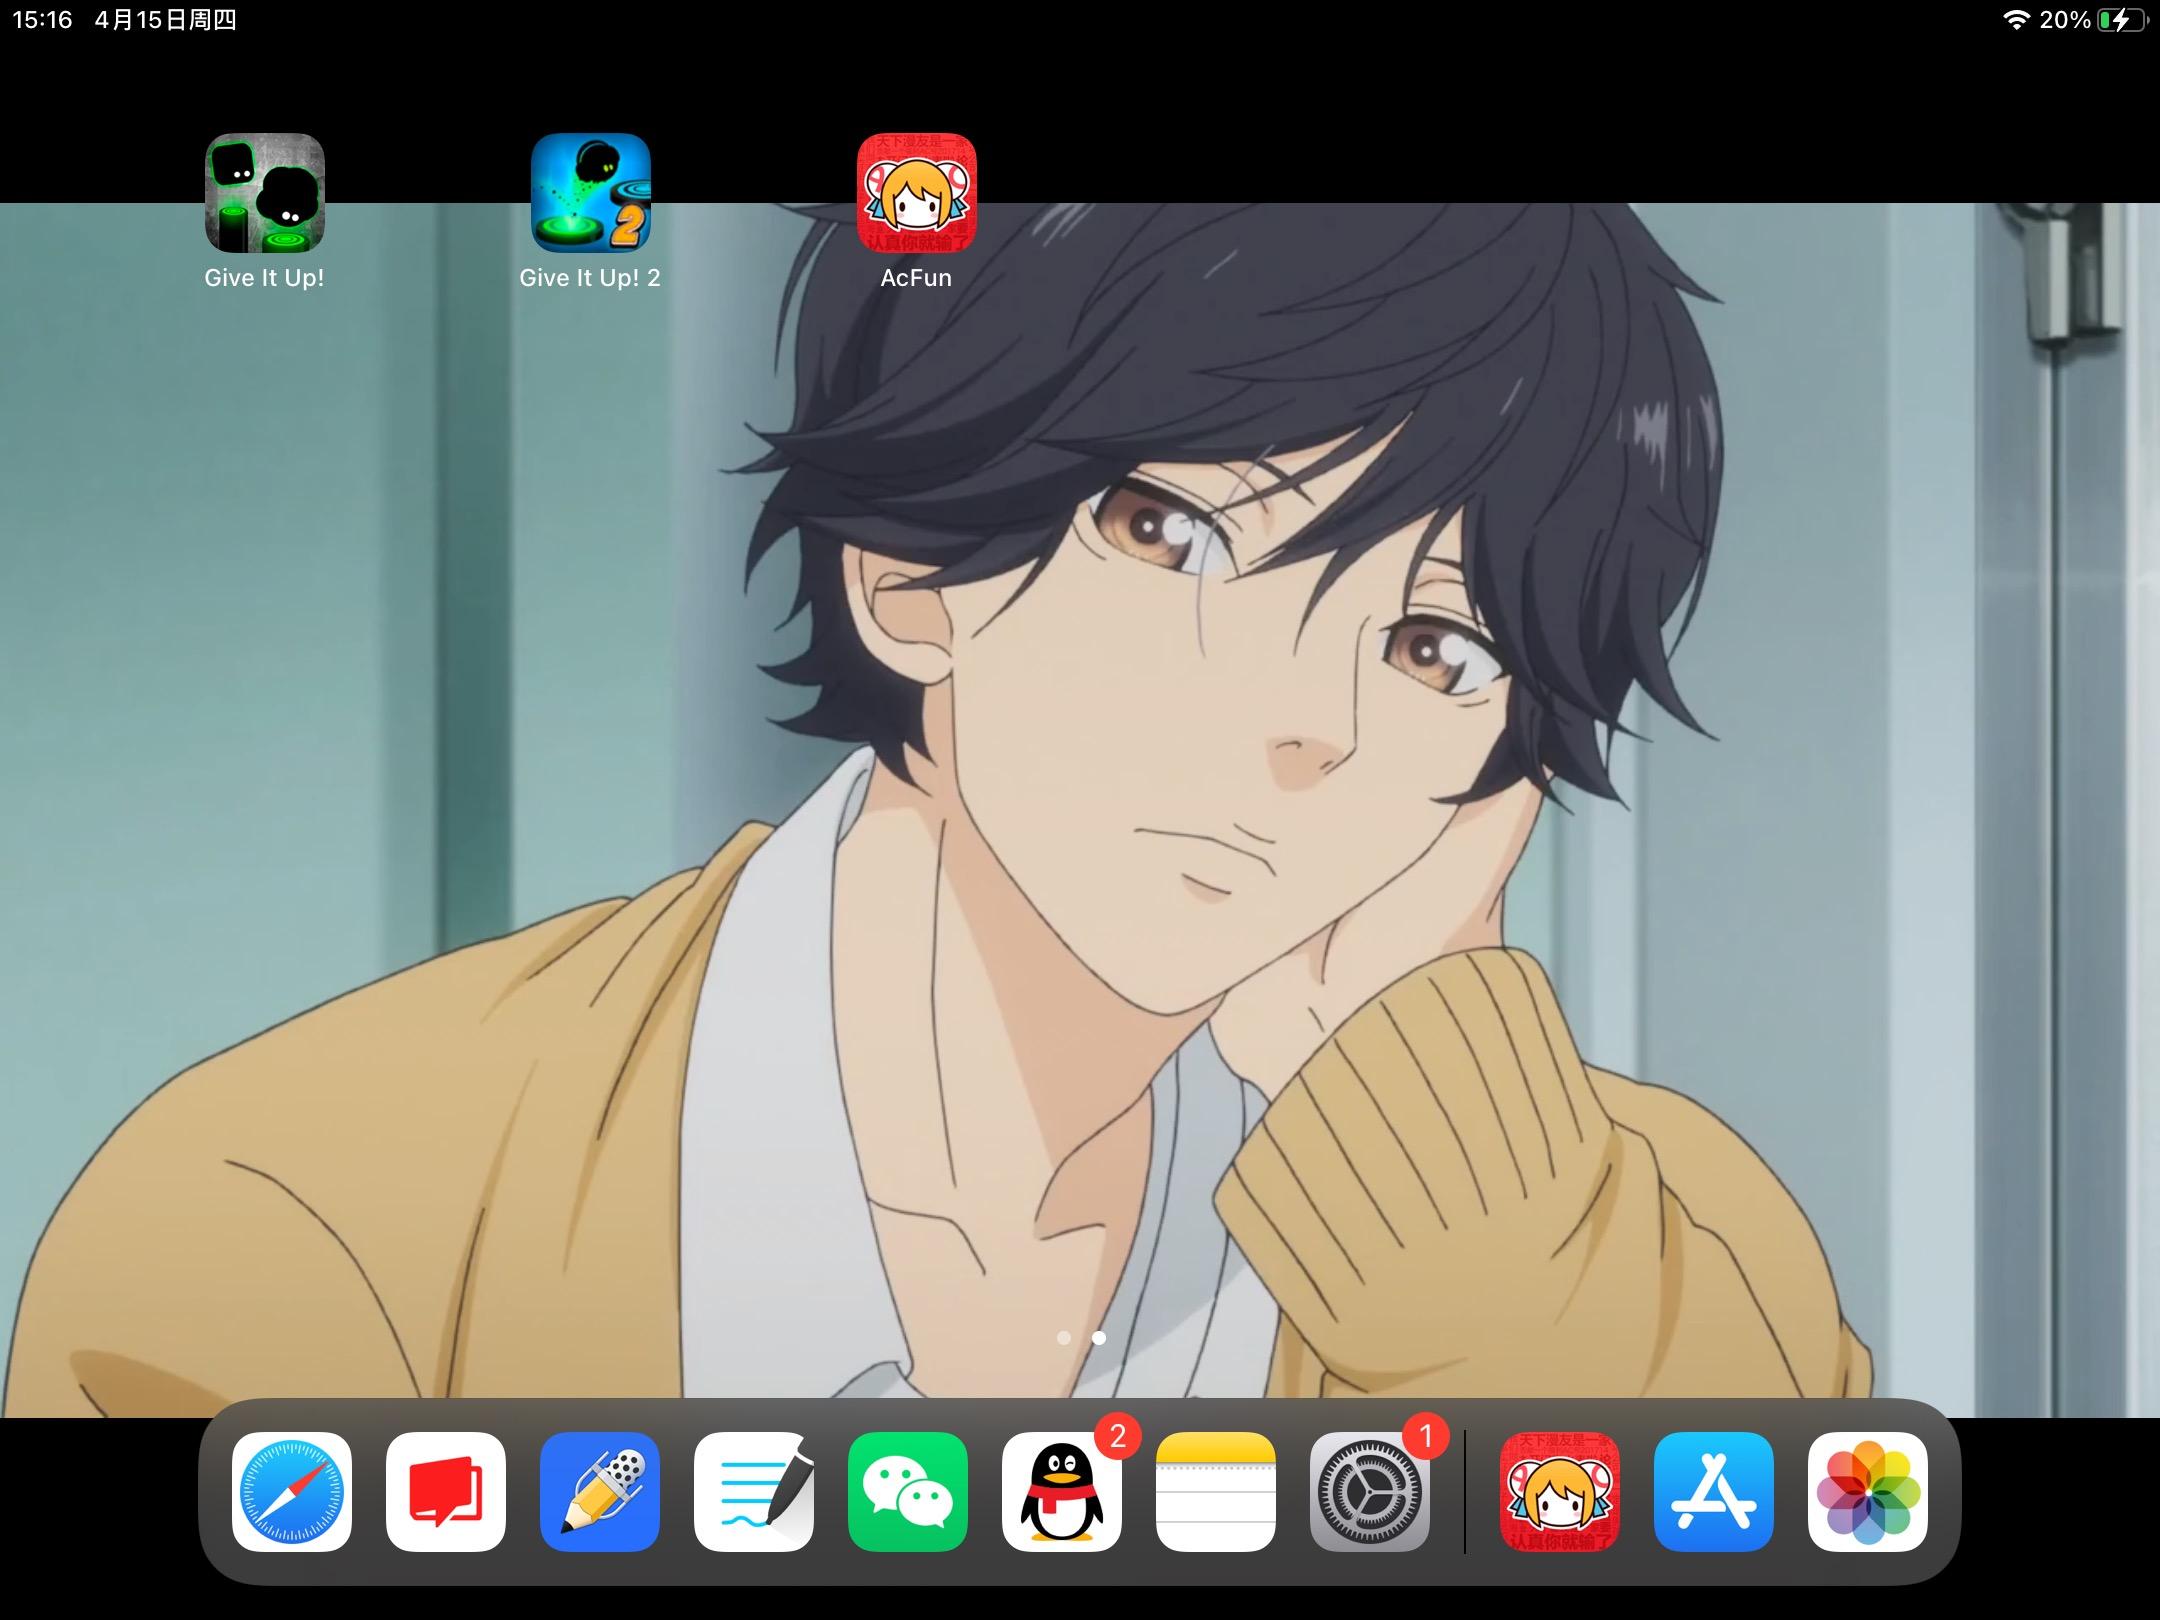Go to first home screen page dot

(1064, 1338)
